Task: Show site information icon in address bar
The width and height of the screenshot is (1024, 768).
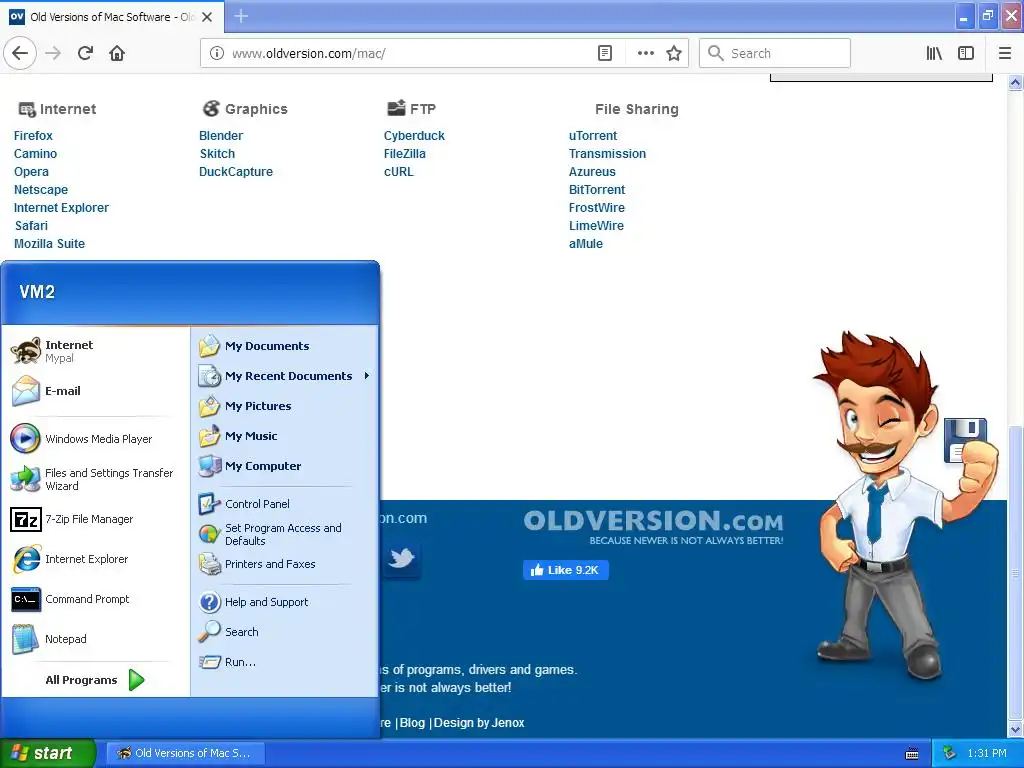Action: tap(217, 53)
